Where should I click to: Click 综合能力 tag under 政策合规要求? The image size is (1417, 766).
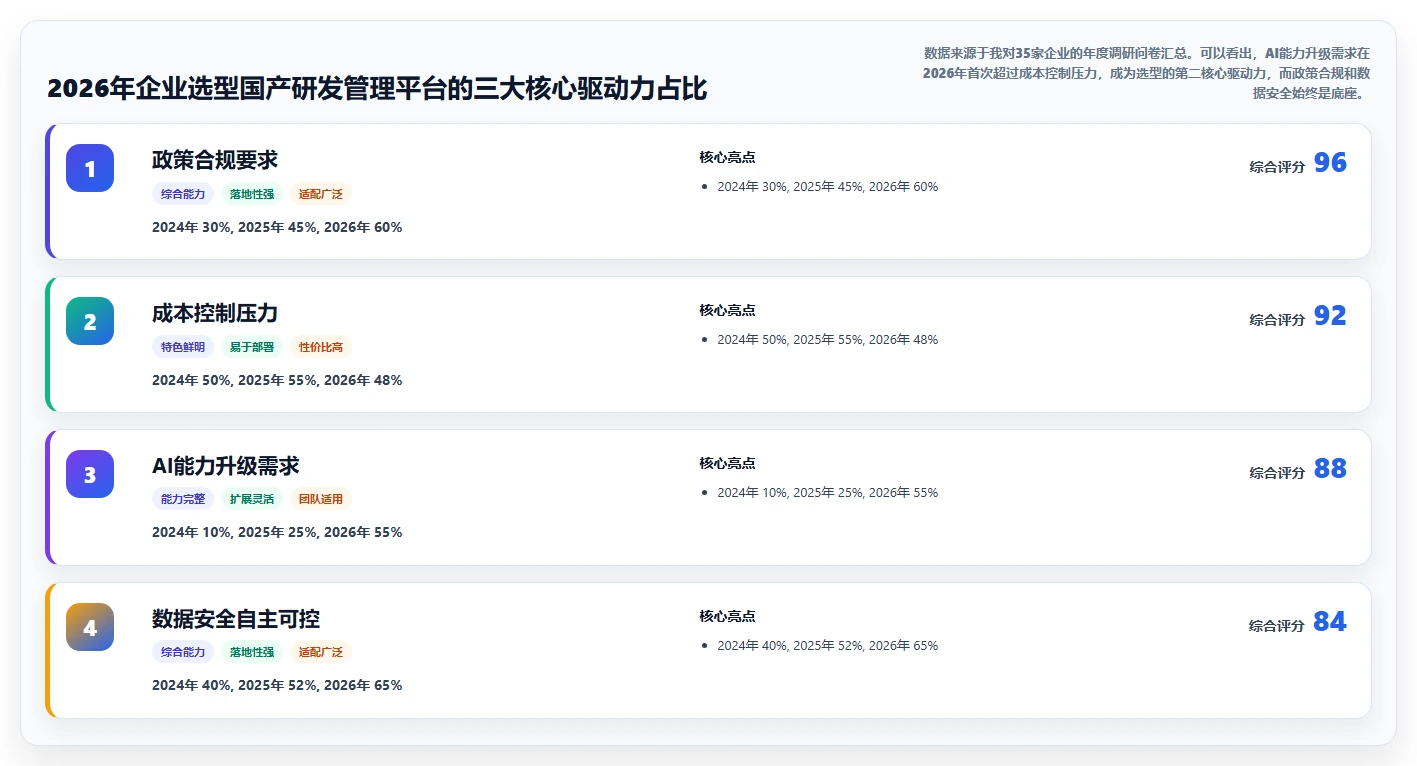tap(183, 194)
